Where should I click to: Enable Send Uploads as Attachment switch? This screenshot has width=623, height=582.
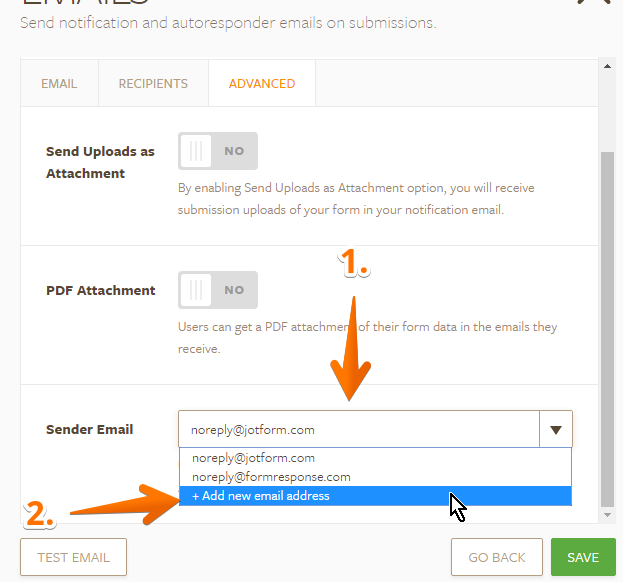point(218,151)
